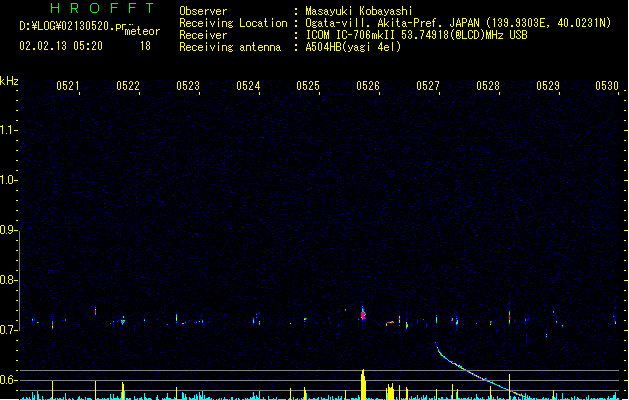This screenshot has height=400, width=629.
Task: Select the 0522 time marker
Action: point(128,85)
